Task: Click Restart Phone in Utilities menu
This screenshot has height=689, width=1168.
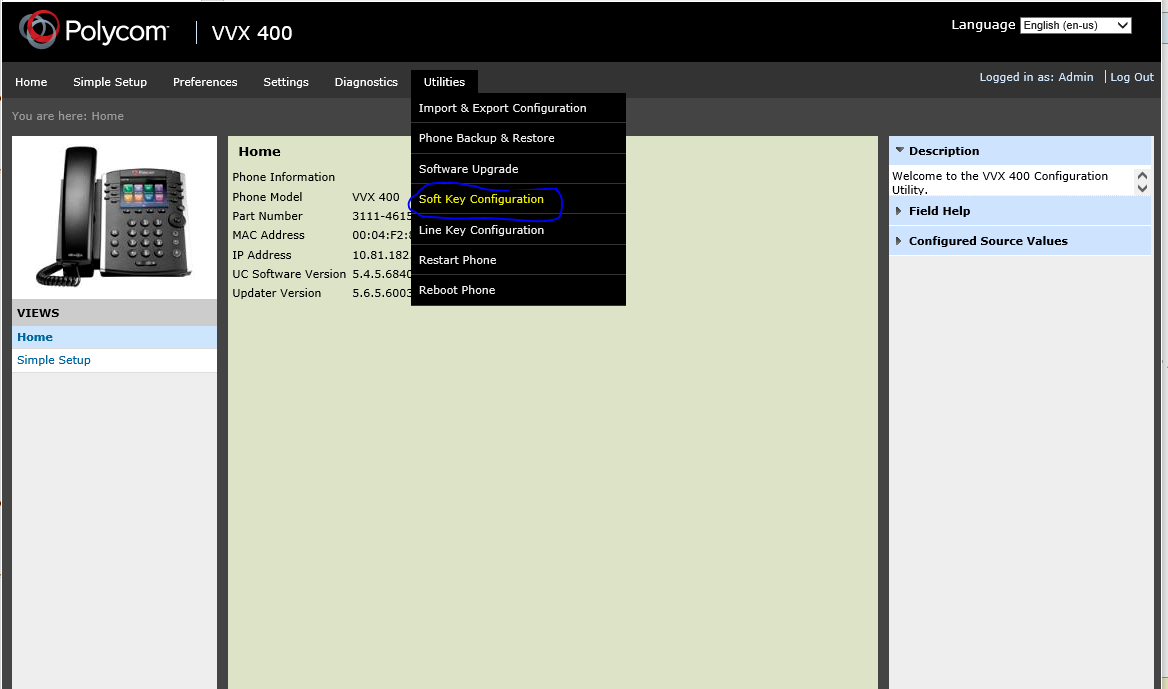Action: pos(457,260)
